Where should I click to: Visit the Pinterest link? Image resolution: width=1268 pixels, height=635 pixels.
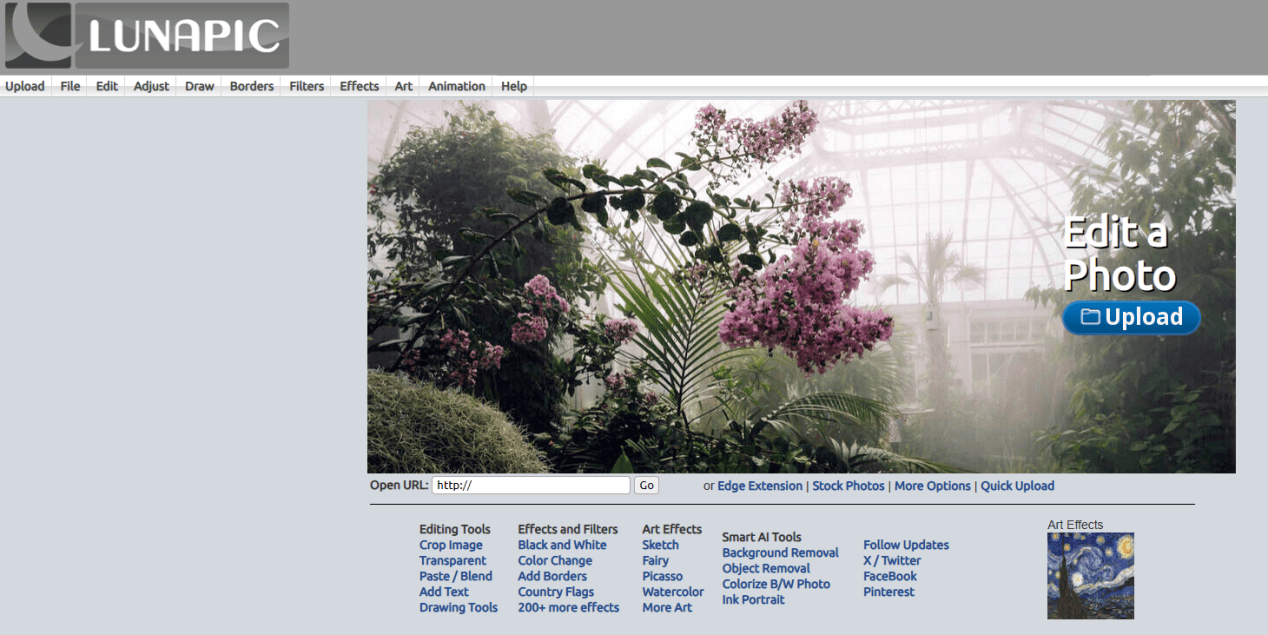888,592
